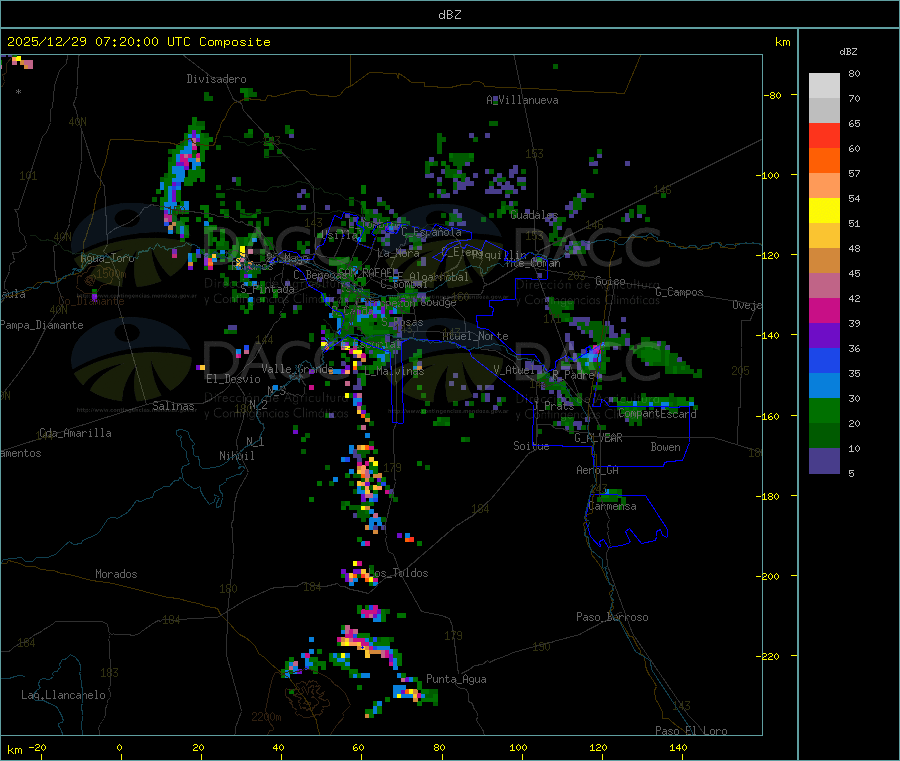This screenshot has width=900, height=761.
Task: Pick the 39 dBZ magenta legend swatch
Action: coord(824,310)
